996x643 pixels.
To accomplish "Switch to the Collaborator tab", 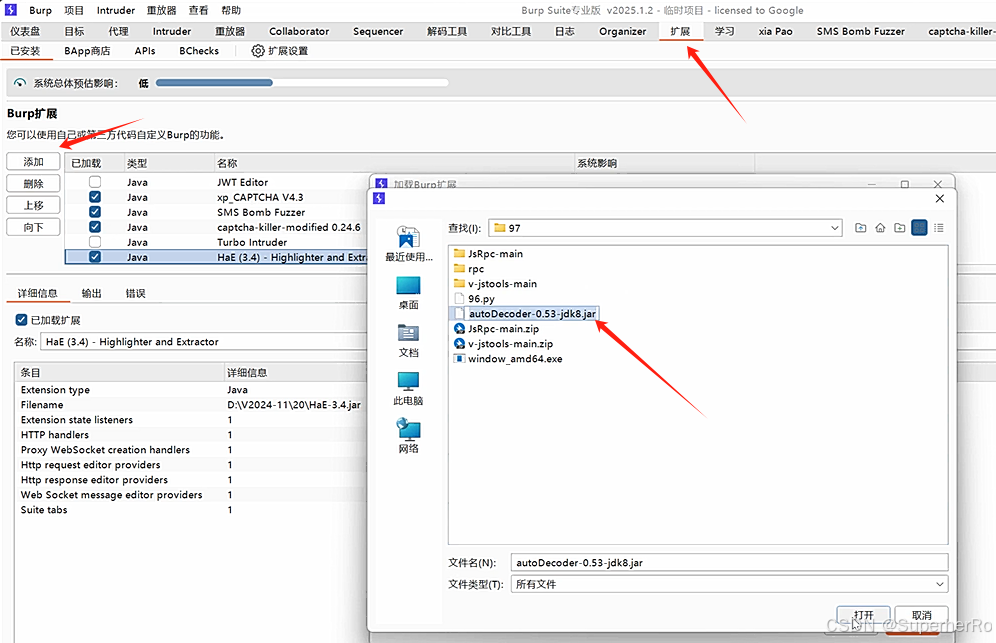I will 299,31.
